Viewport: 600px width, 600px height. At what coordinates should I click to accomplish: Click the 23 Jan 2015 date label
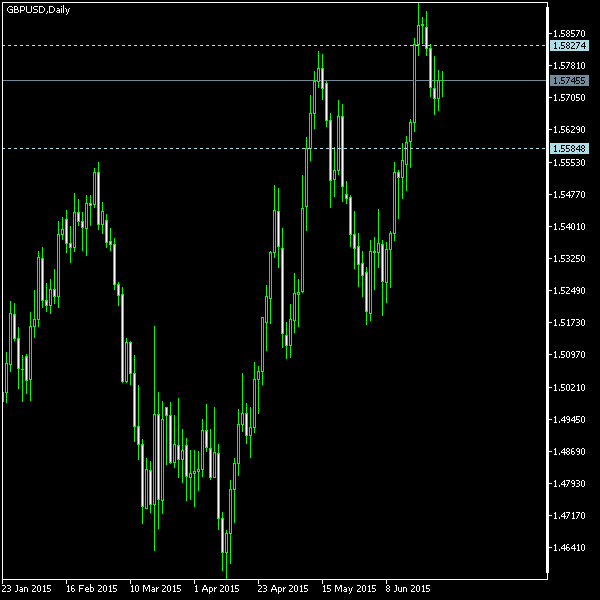(x=26, y=589)
